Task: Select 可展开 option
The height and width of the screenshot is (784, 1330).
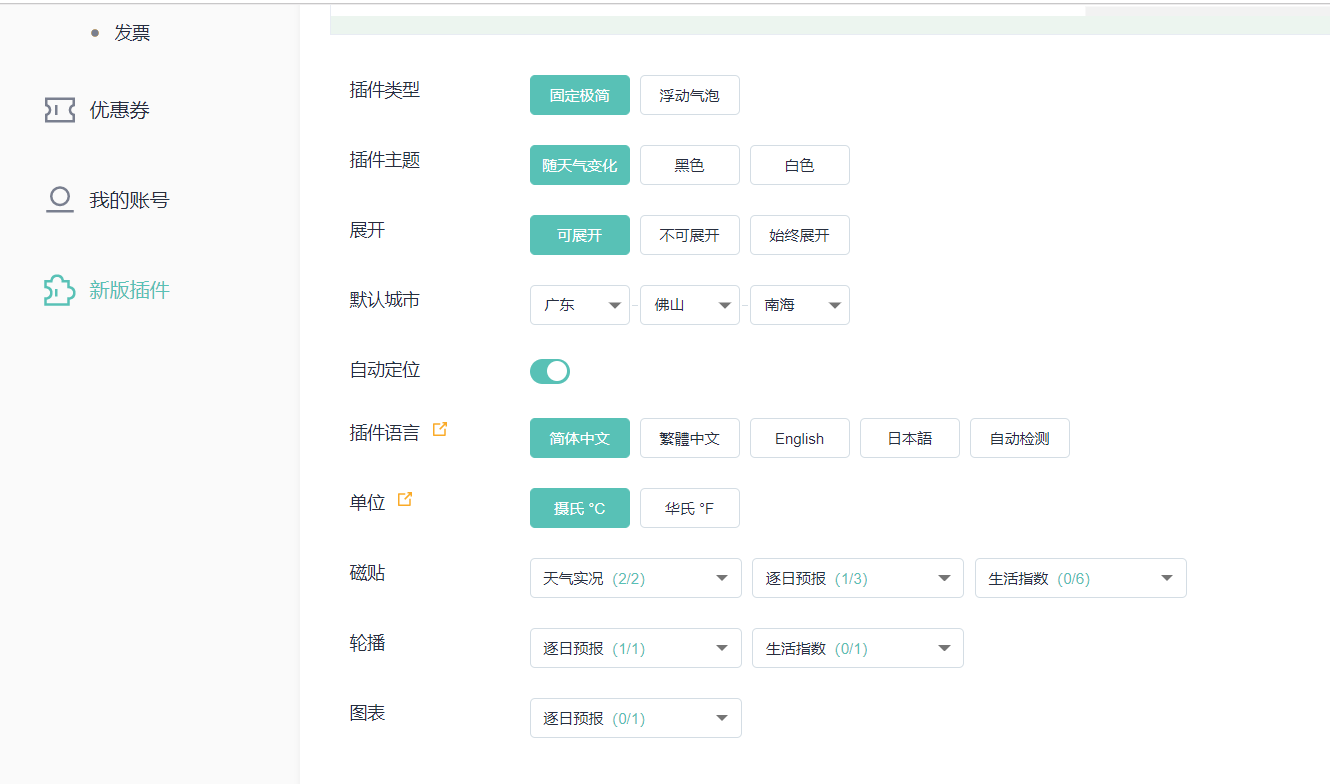Action: click(x=580, y=235)
